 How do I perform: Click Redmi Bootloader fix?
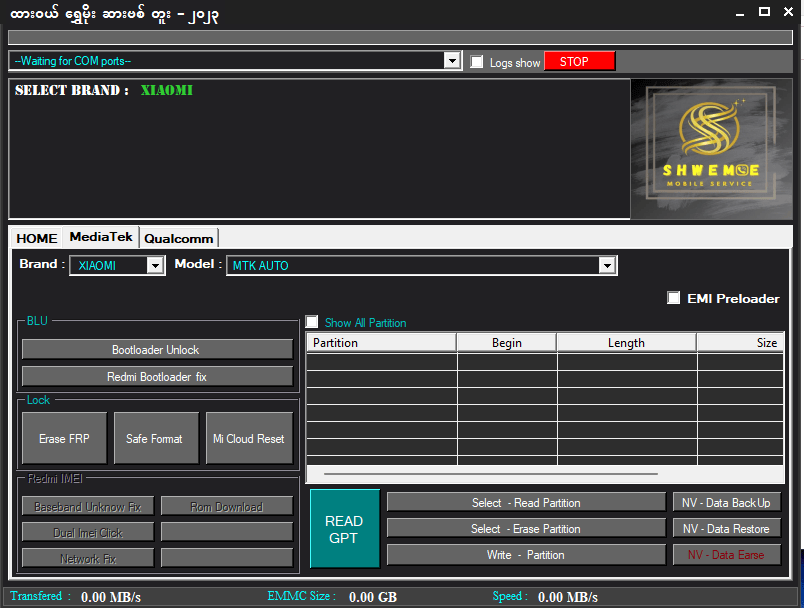[156, 376]
